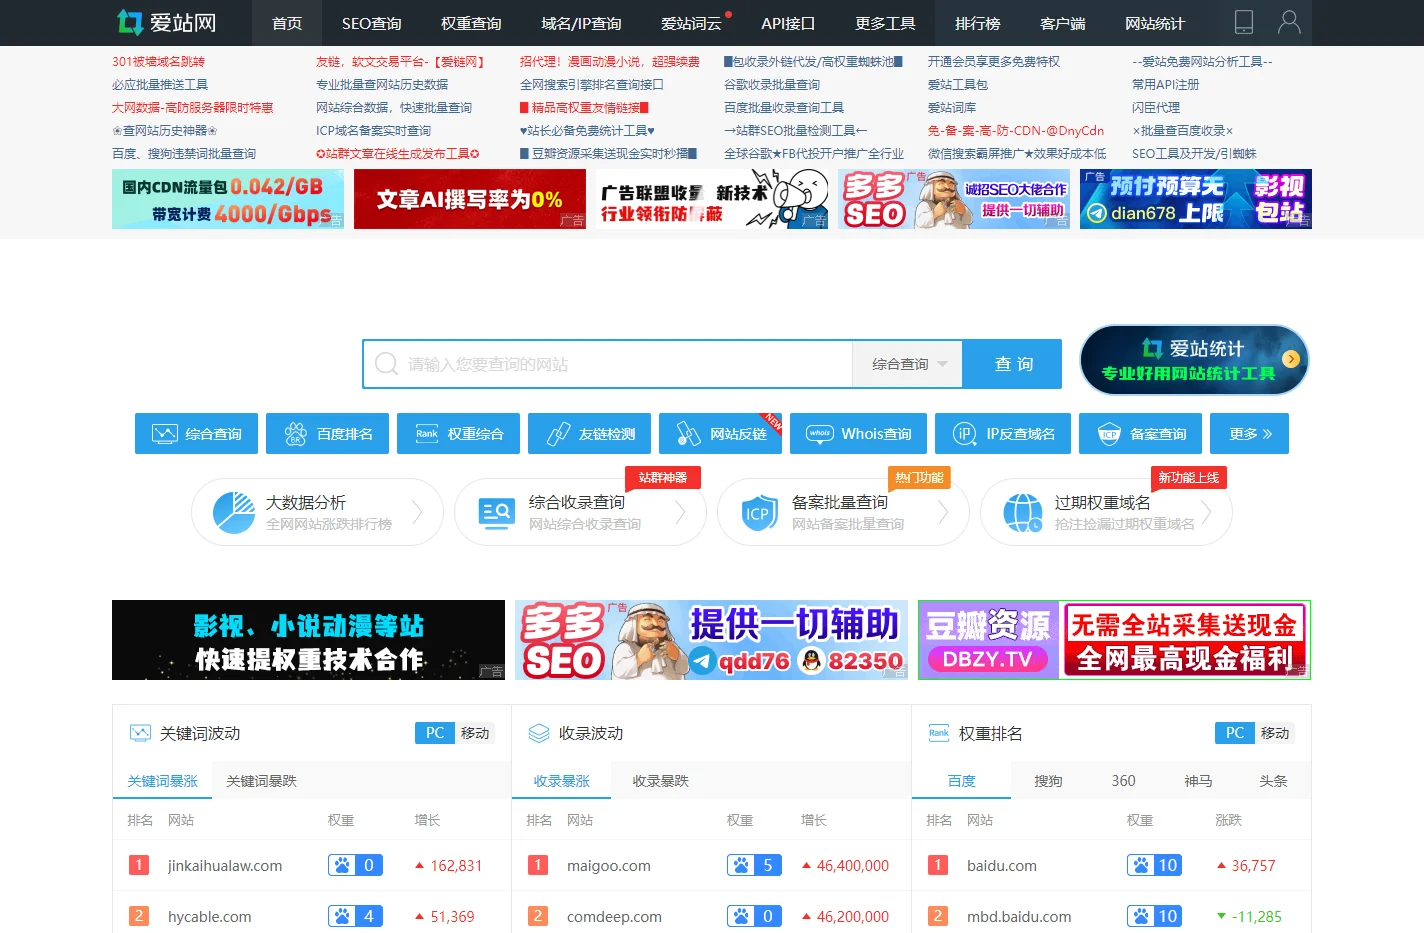The image size is (1424, 933).
Task: Select the 神马 ranking tab
Action: tap(1198, 781)
